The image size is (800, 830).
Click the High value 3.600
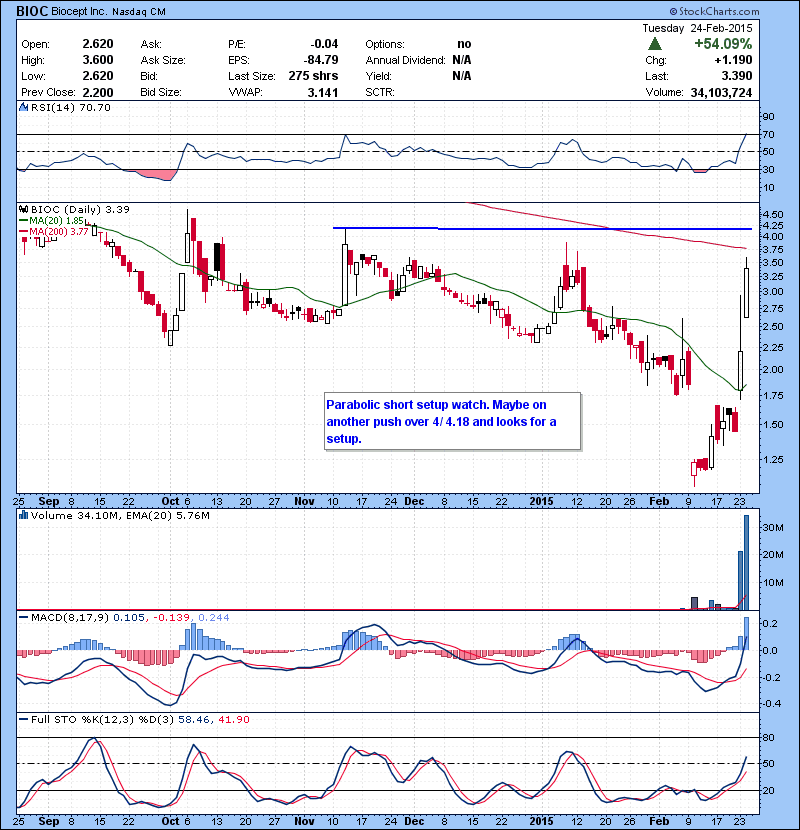click(98, 60)
